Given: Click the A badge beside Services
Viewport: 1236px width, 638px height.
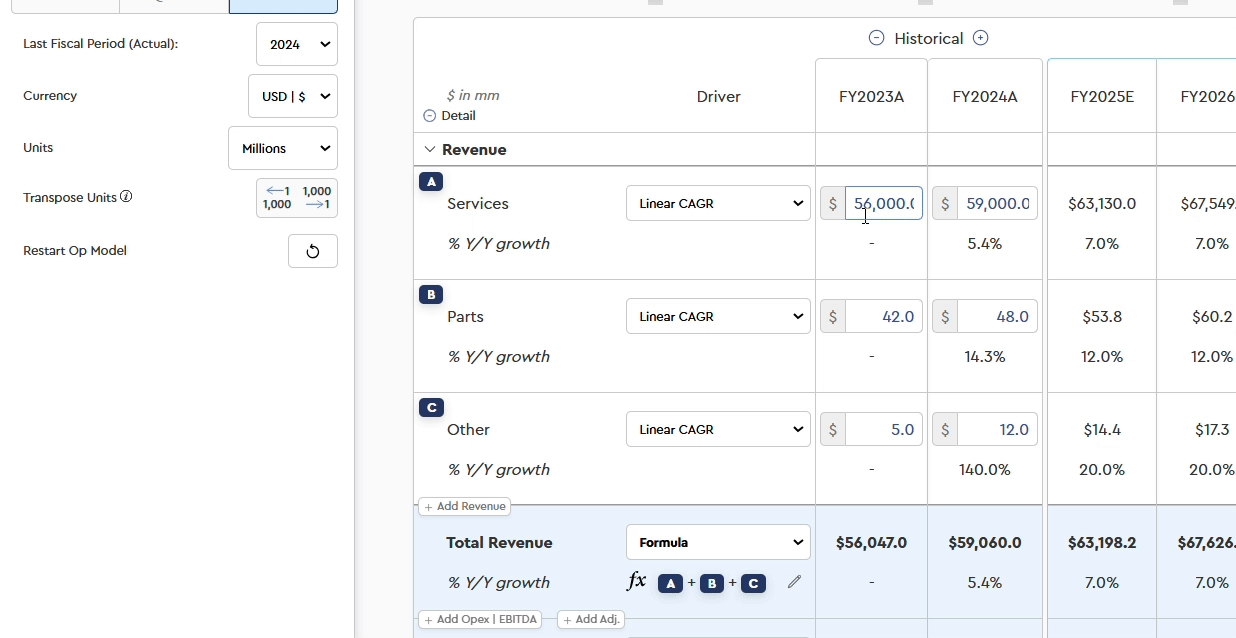Looking at the screenshot, I should point(431,182).
